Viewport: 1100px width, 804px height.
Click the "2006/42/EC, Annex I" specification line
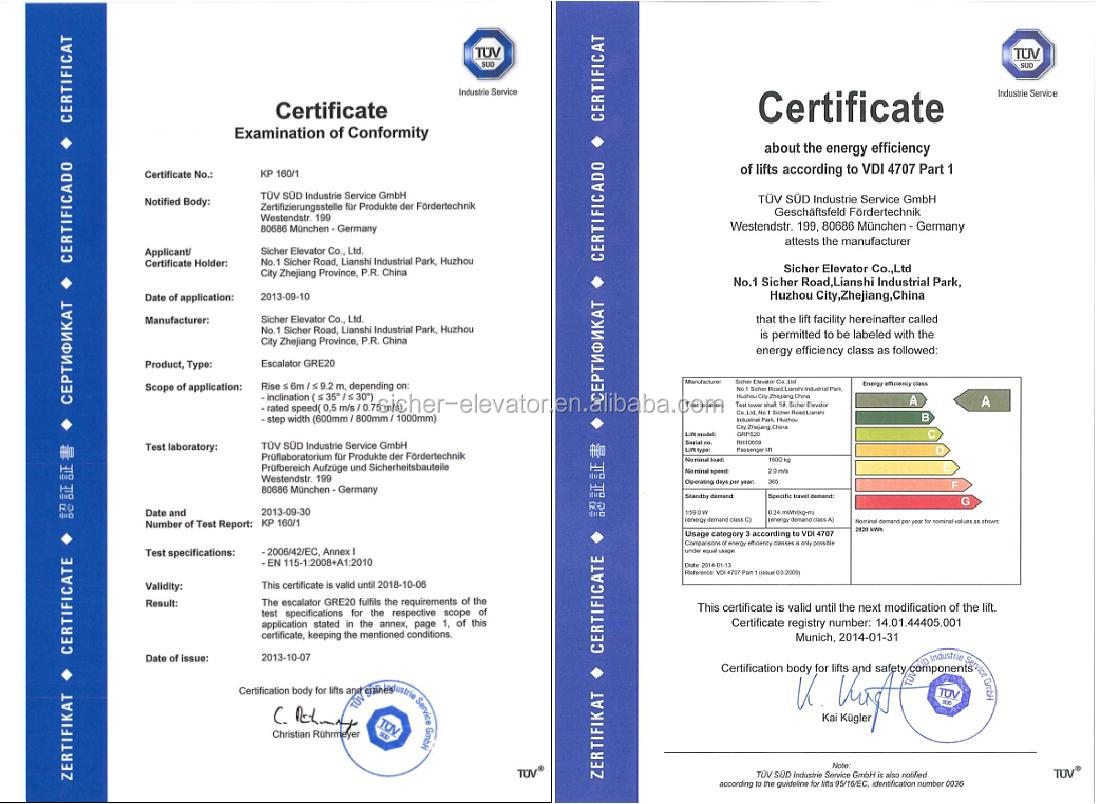[309, 551]
